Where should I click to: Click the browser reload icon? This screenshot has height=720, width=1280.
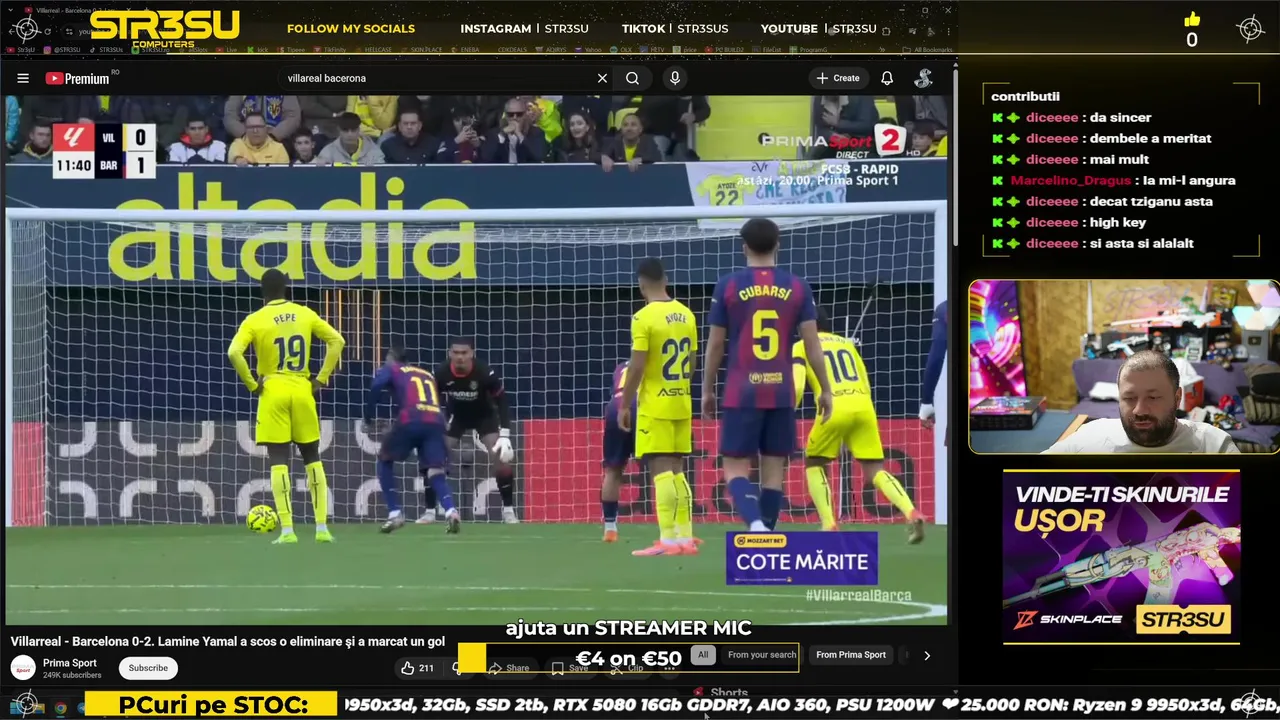[x=47, y=31]
